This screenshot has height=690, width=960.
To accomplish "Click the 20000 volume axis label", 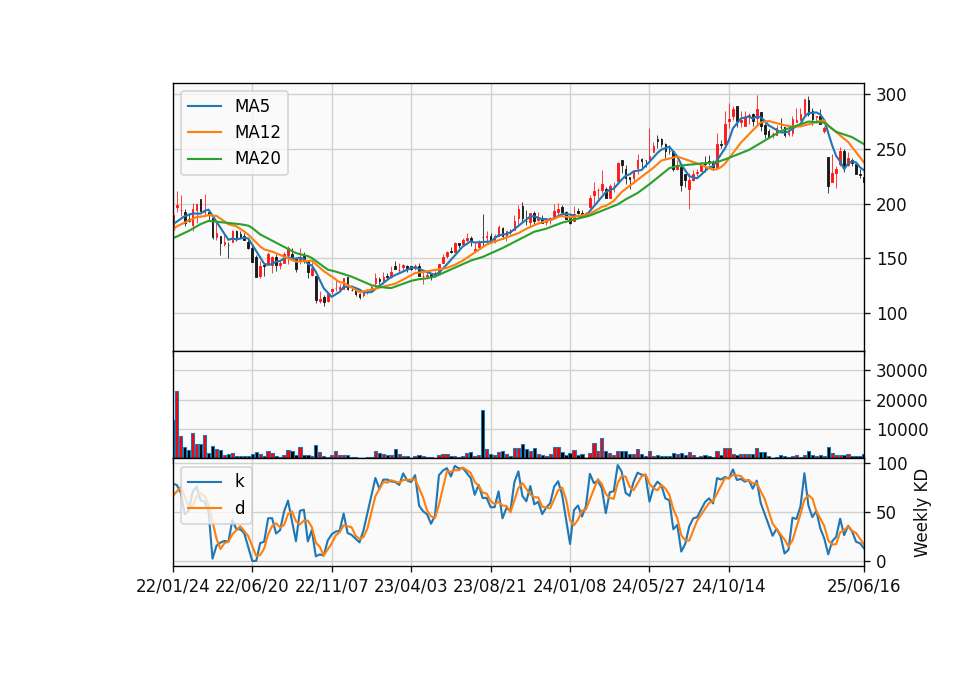I will [x=901, y=401].
